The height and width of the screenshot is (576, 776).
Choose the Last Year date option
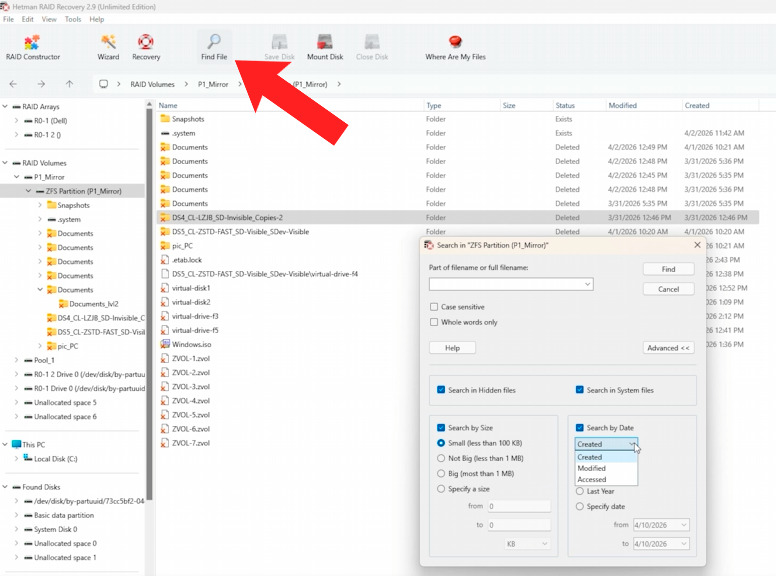pyautogui.click(x=580, y=491)
